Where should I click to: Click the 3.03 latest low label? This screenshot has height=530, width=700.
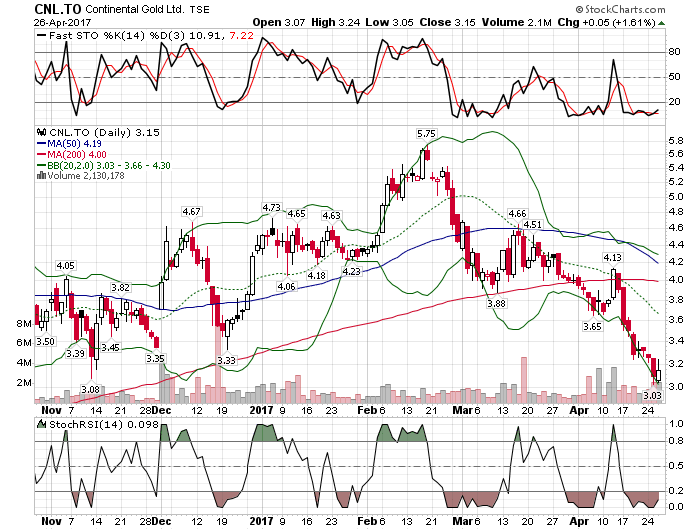[652, 395]
